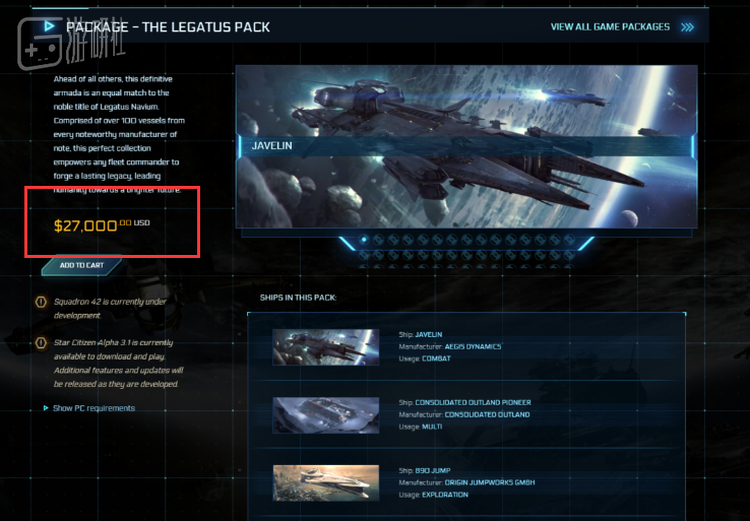
Task: Open the Javelin ship name link in list
Action: tap(429, 334)
